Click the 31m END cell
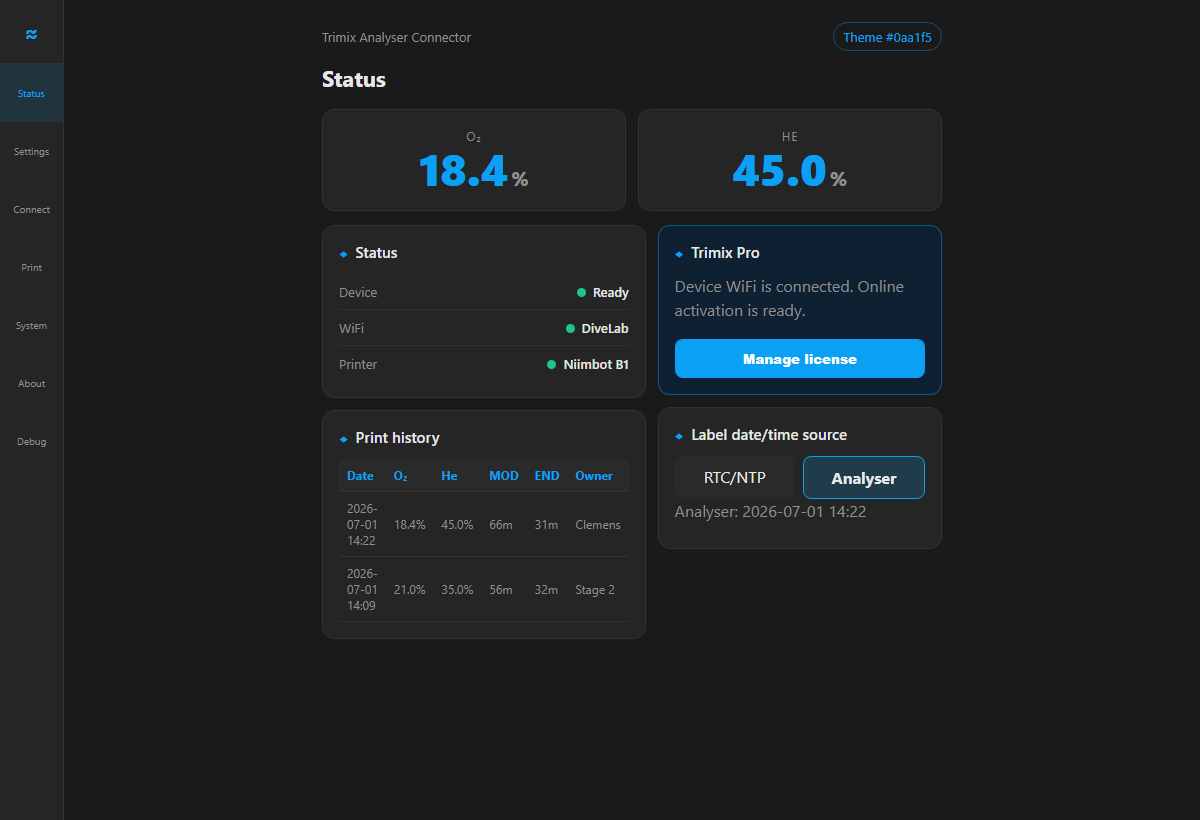Viewport: 1200px width, 820px height. (546, 524)
